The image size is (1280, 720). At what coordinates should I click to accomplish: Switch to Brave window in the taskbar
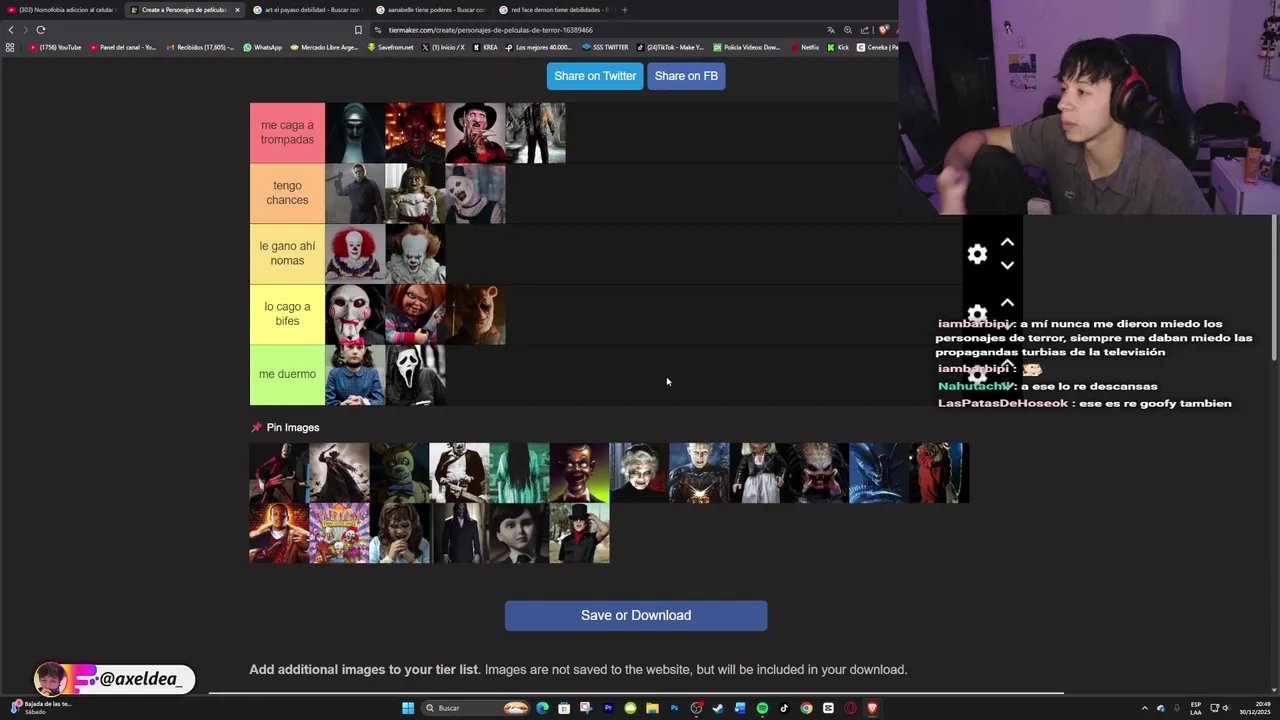tap(872, 708)
